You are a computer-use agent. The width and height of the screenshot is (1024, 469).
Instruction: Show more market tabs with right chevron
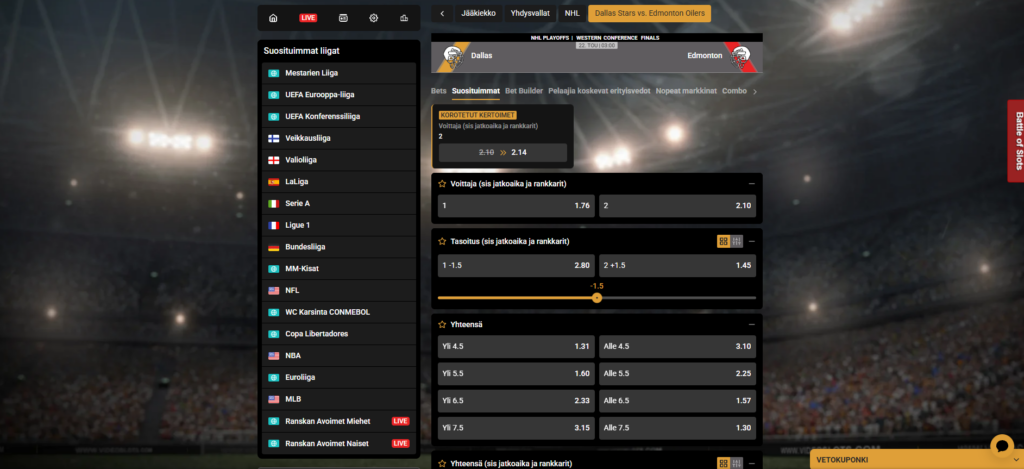tap(755, 91)
